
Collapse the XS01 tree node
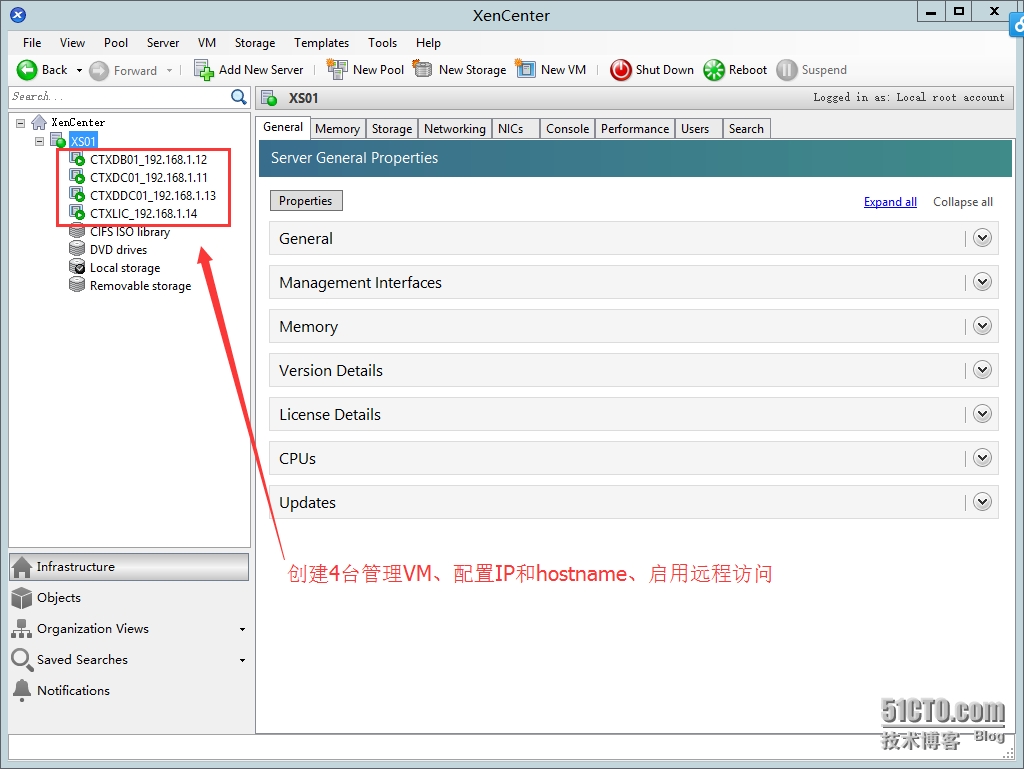coord(39,141)
